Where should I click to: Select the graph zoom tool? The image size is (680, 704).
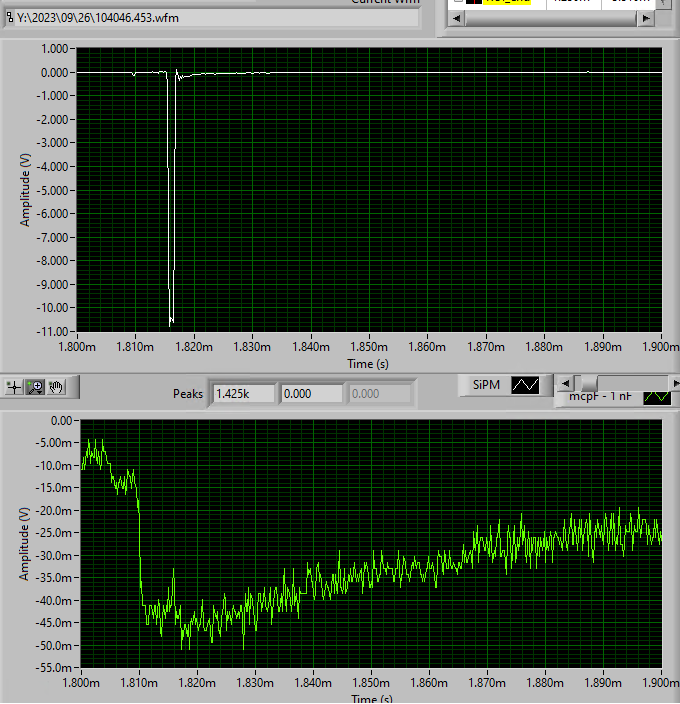[x=35, y=387]
